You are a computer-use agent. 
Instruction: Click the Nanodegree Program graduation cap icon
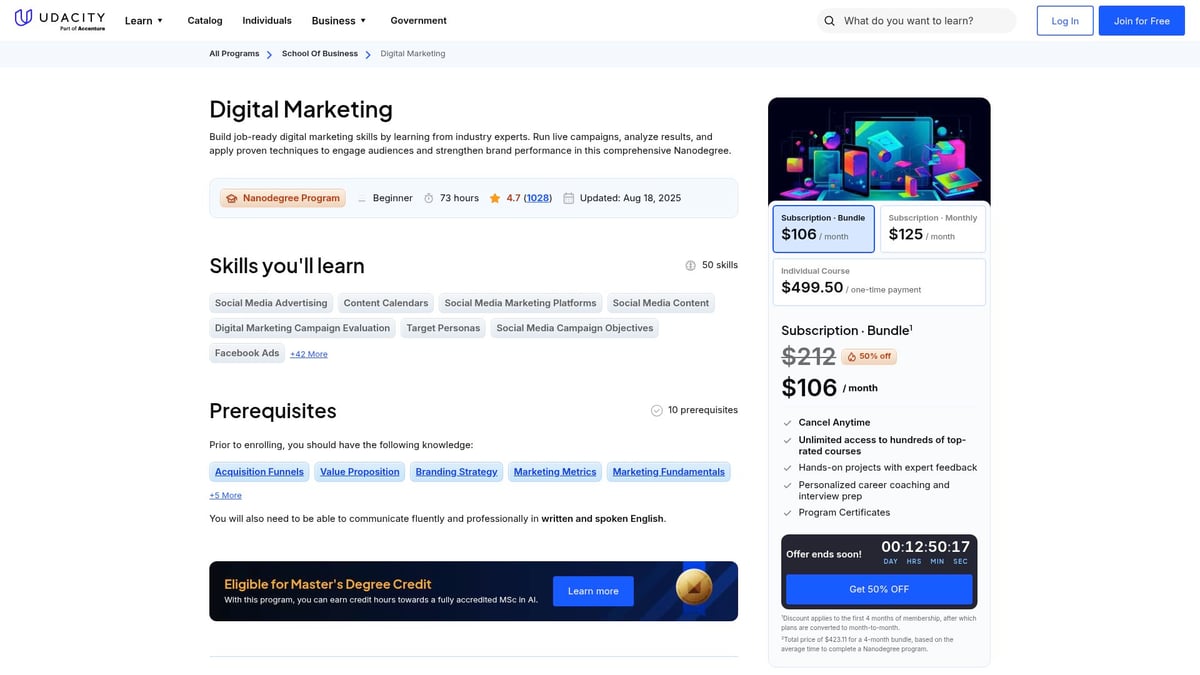tap(232, 198)
